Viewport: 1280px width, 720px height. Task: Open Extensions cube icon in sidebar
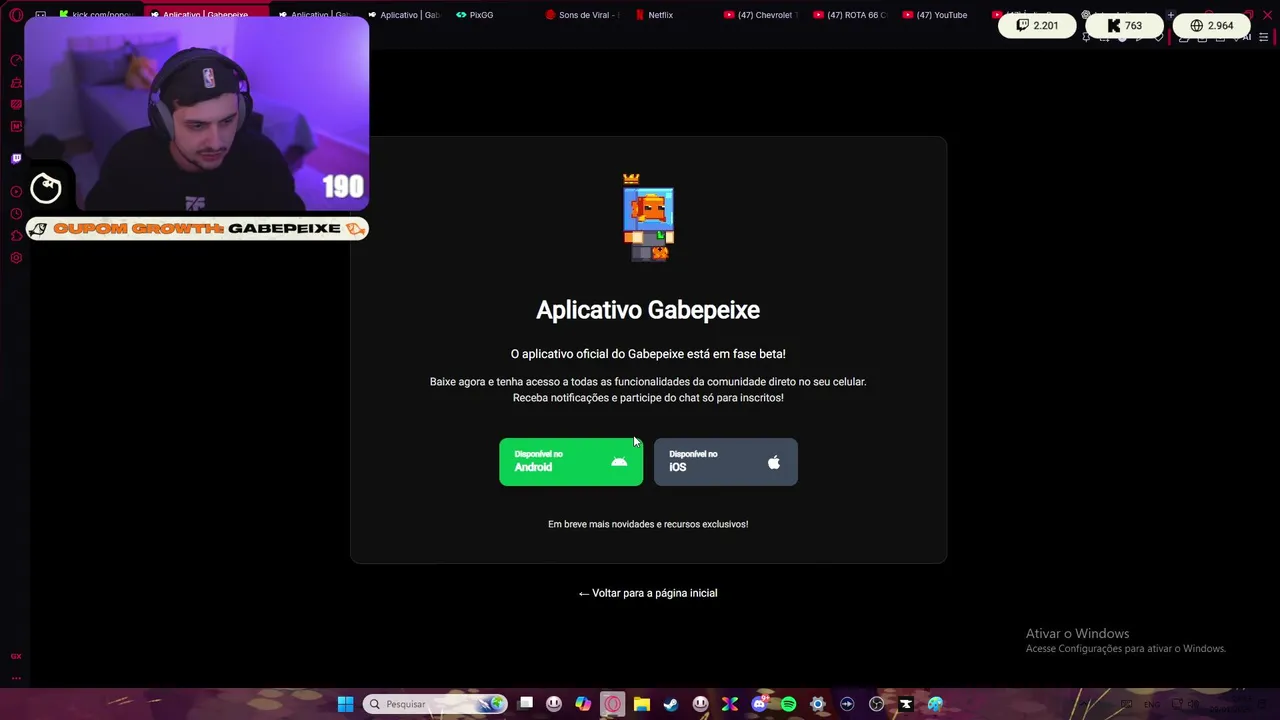pyautogui.click(x=16, y=236)
